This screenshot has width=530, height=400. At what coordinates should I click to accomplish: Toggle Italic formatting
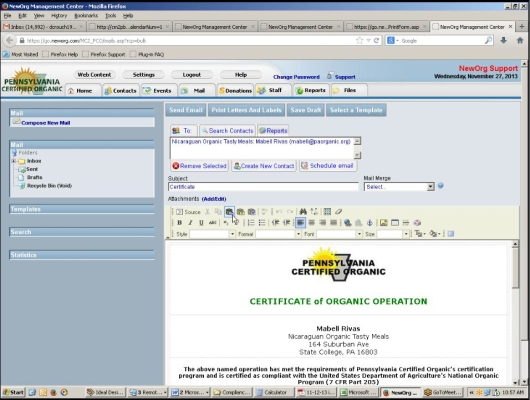tap(190, 223)
